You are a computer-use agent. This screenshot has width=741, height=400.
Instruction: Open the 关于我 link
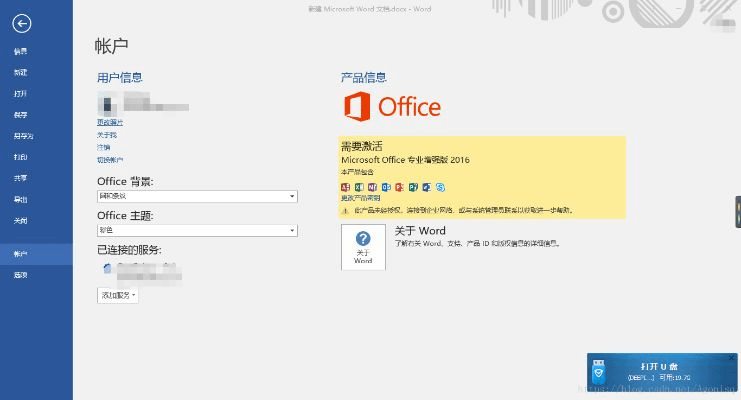click(x=107, y=135)
